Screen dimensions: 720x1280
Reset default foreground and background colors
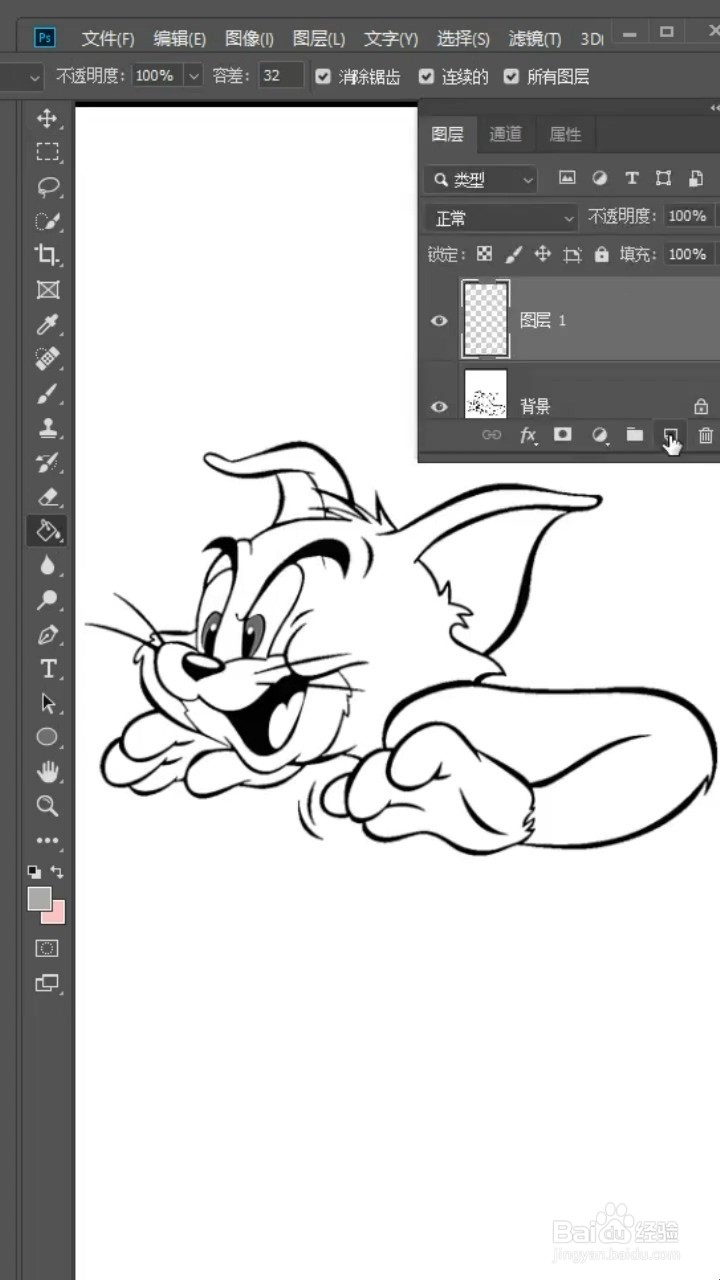pyautogui.click(x=34, y=872)
